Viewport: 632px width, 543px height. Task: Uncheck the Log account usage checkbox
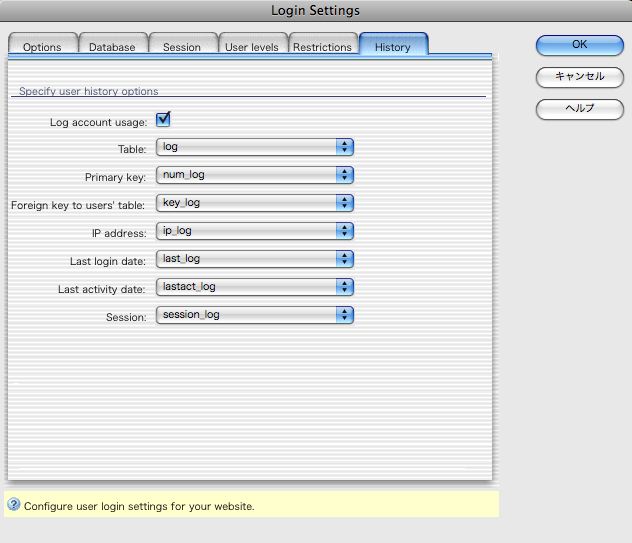(x=163, y=120)
